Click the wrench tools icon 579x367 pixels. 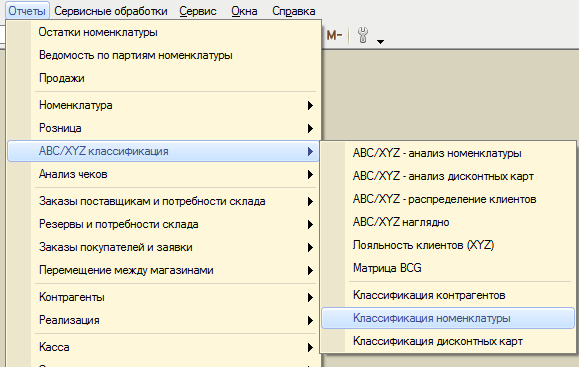363,35
